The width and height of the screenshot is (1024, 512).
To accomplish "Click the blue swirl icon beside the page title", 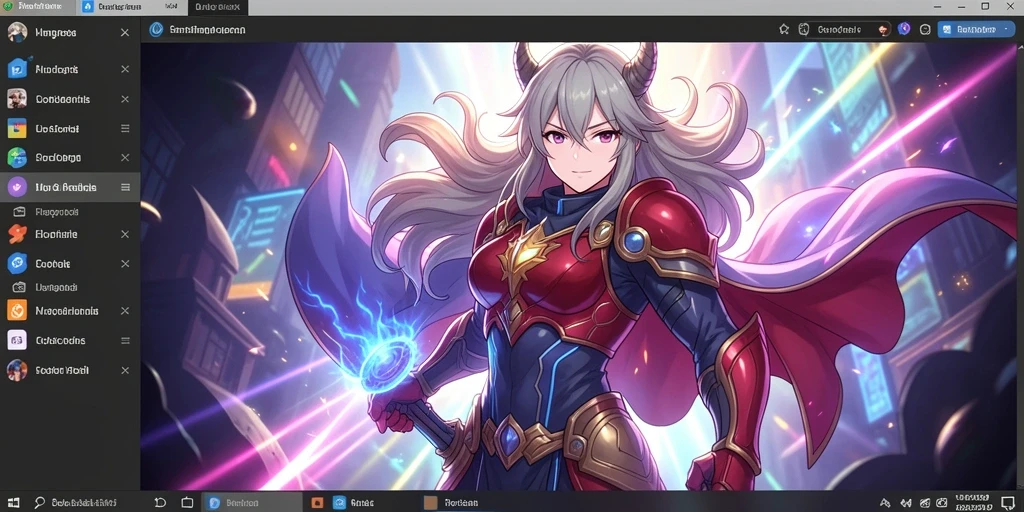I will tap(156, 29).
